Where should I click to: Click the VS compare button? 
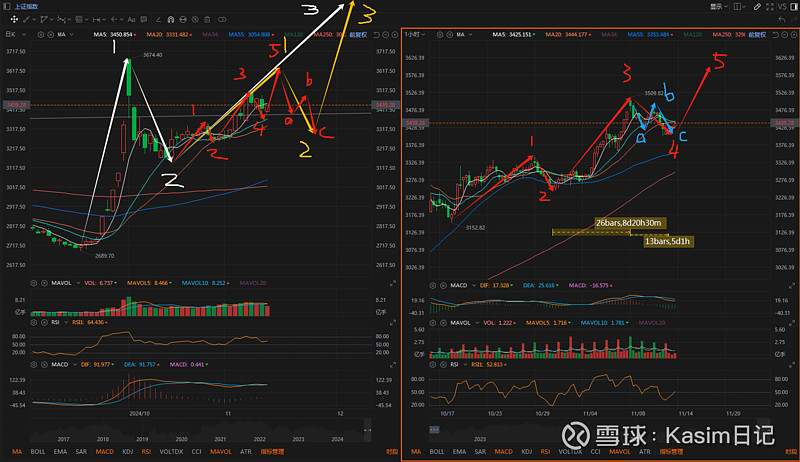[782, 6]
